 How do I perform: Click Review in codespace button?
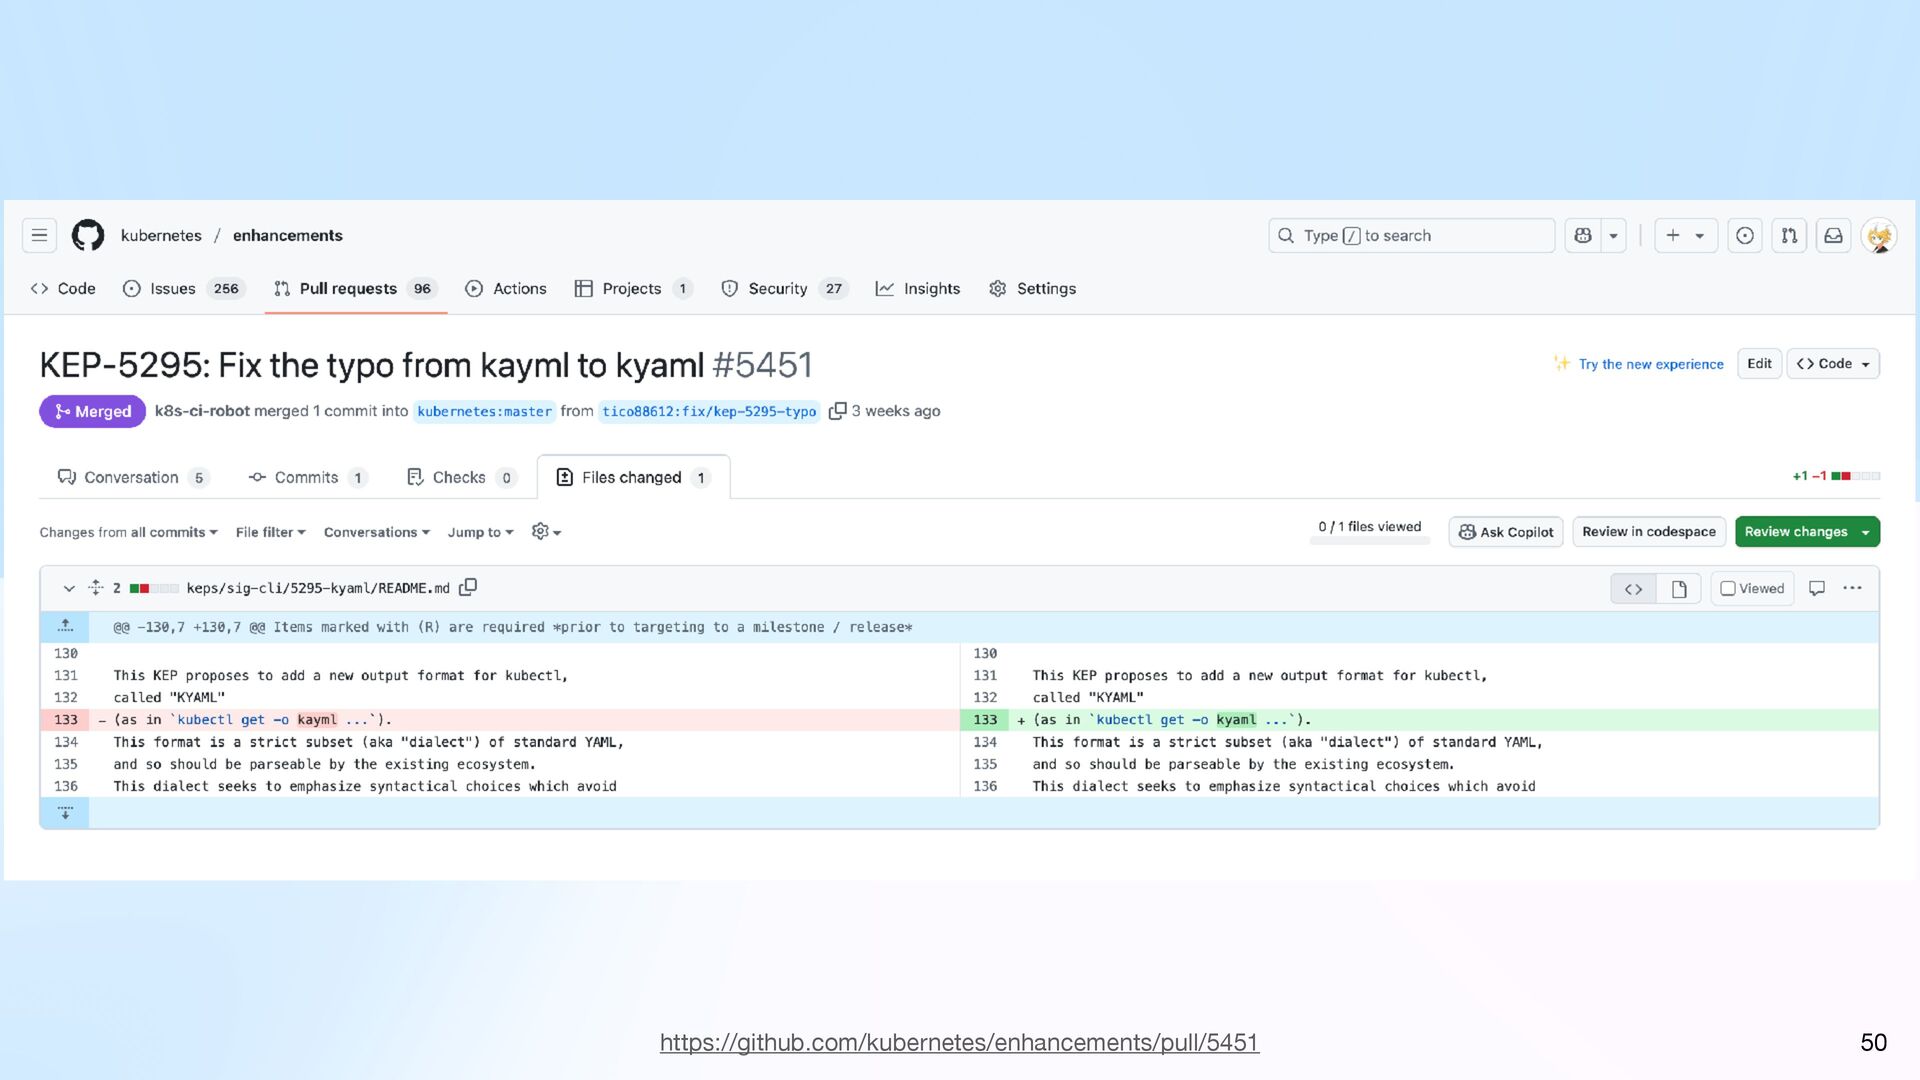pyautogui.click(x=1649, y=532)
